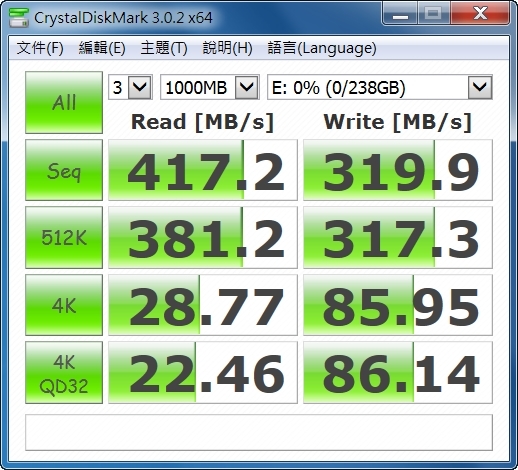The height and width of the screenshot is (470, 518).
Task: Start the 512K random test
Action: [64, 237]
